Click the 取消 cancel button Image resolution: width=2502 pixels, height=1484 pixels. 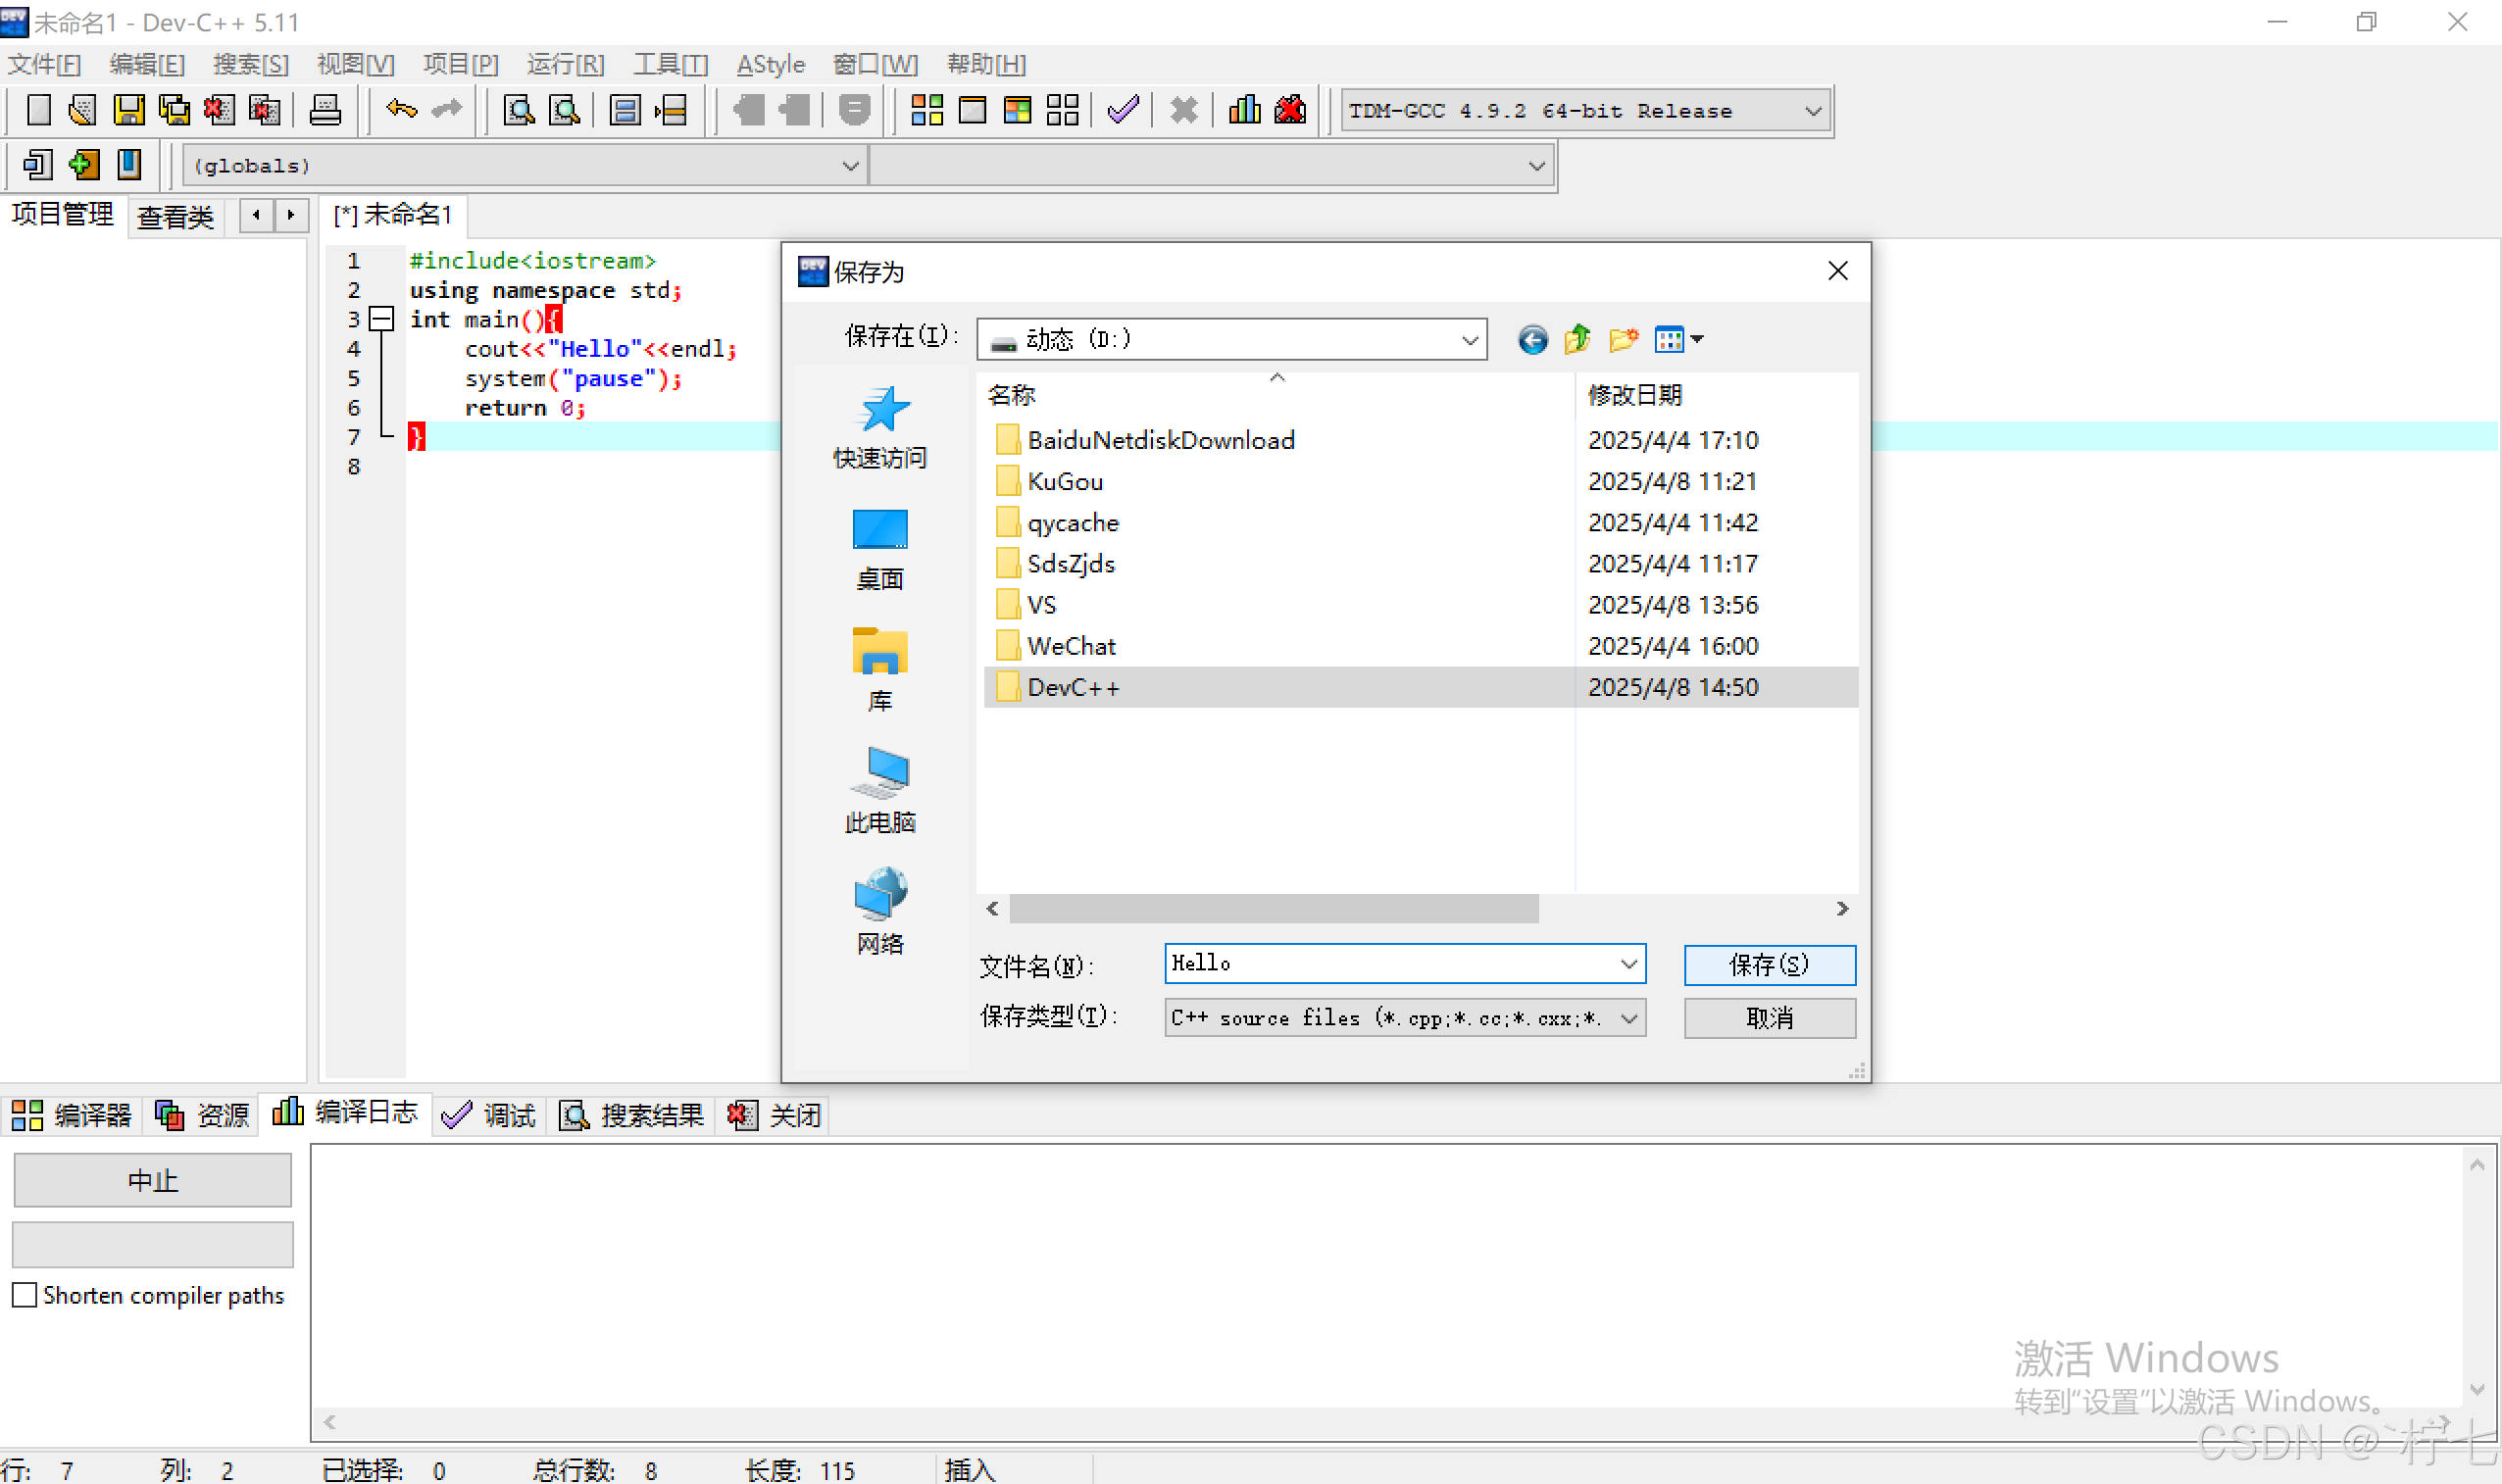coord(1768,1018)
